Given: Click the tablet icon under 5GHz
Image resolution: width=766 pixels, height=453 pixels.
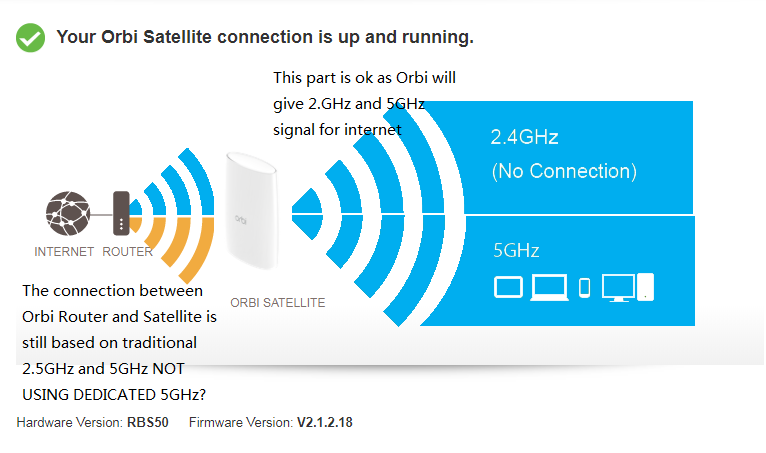Looking at the screenshot, I should point(508,288).
